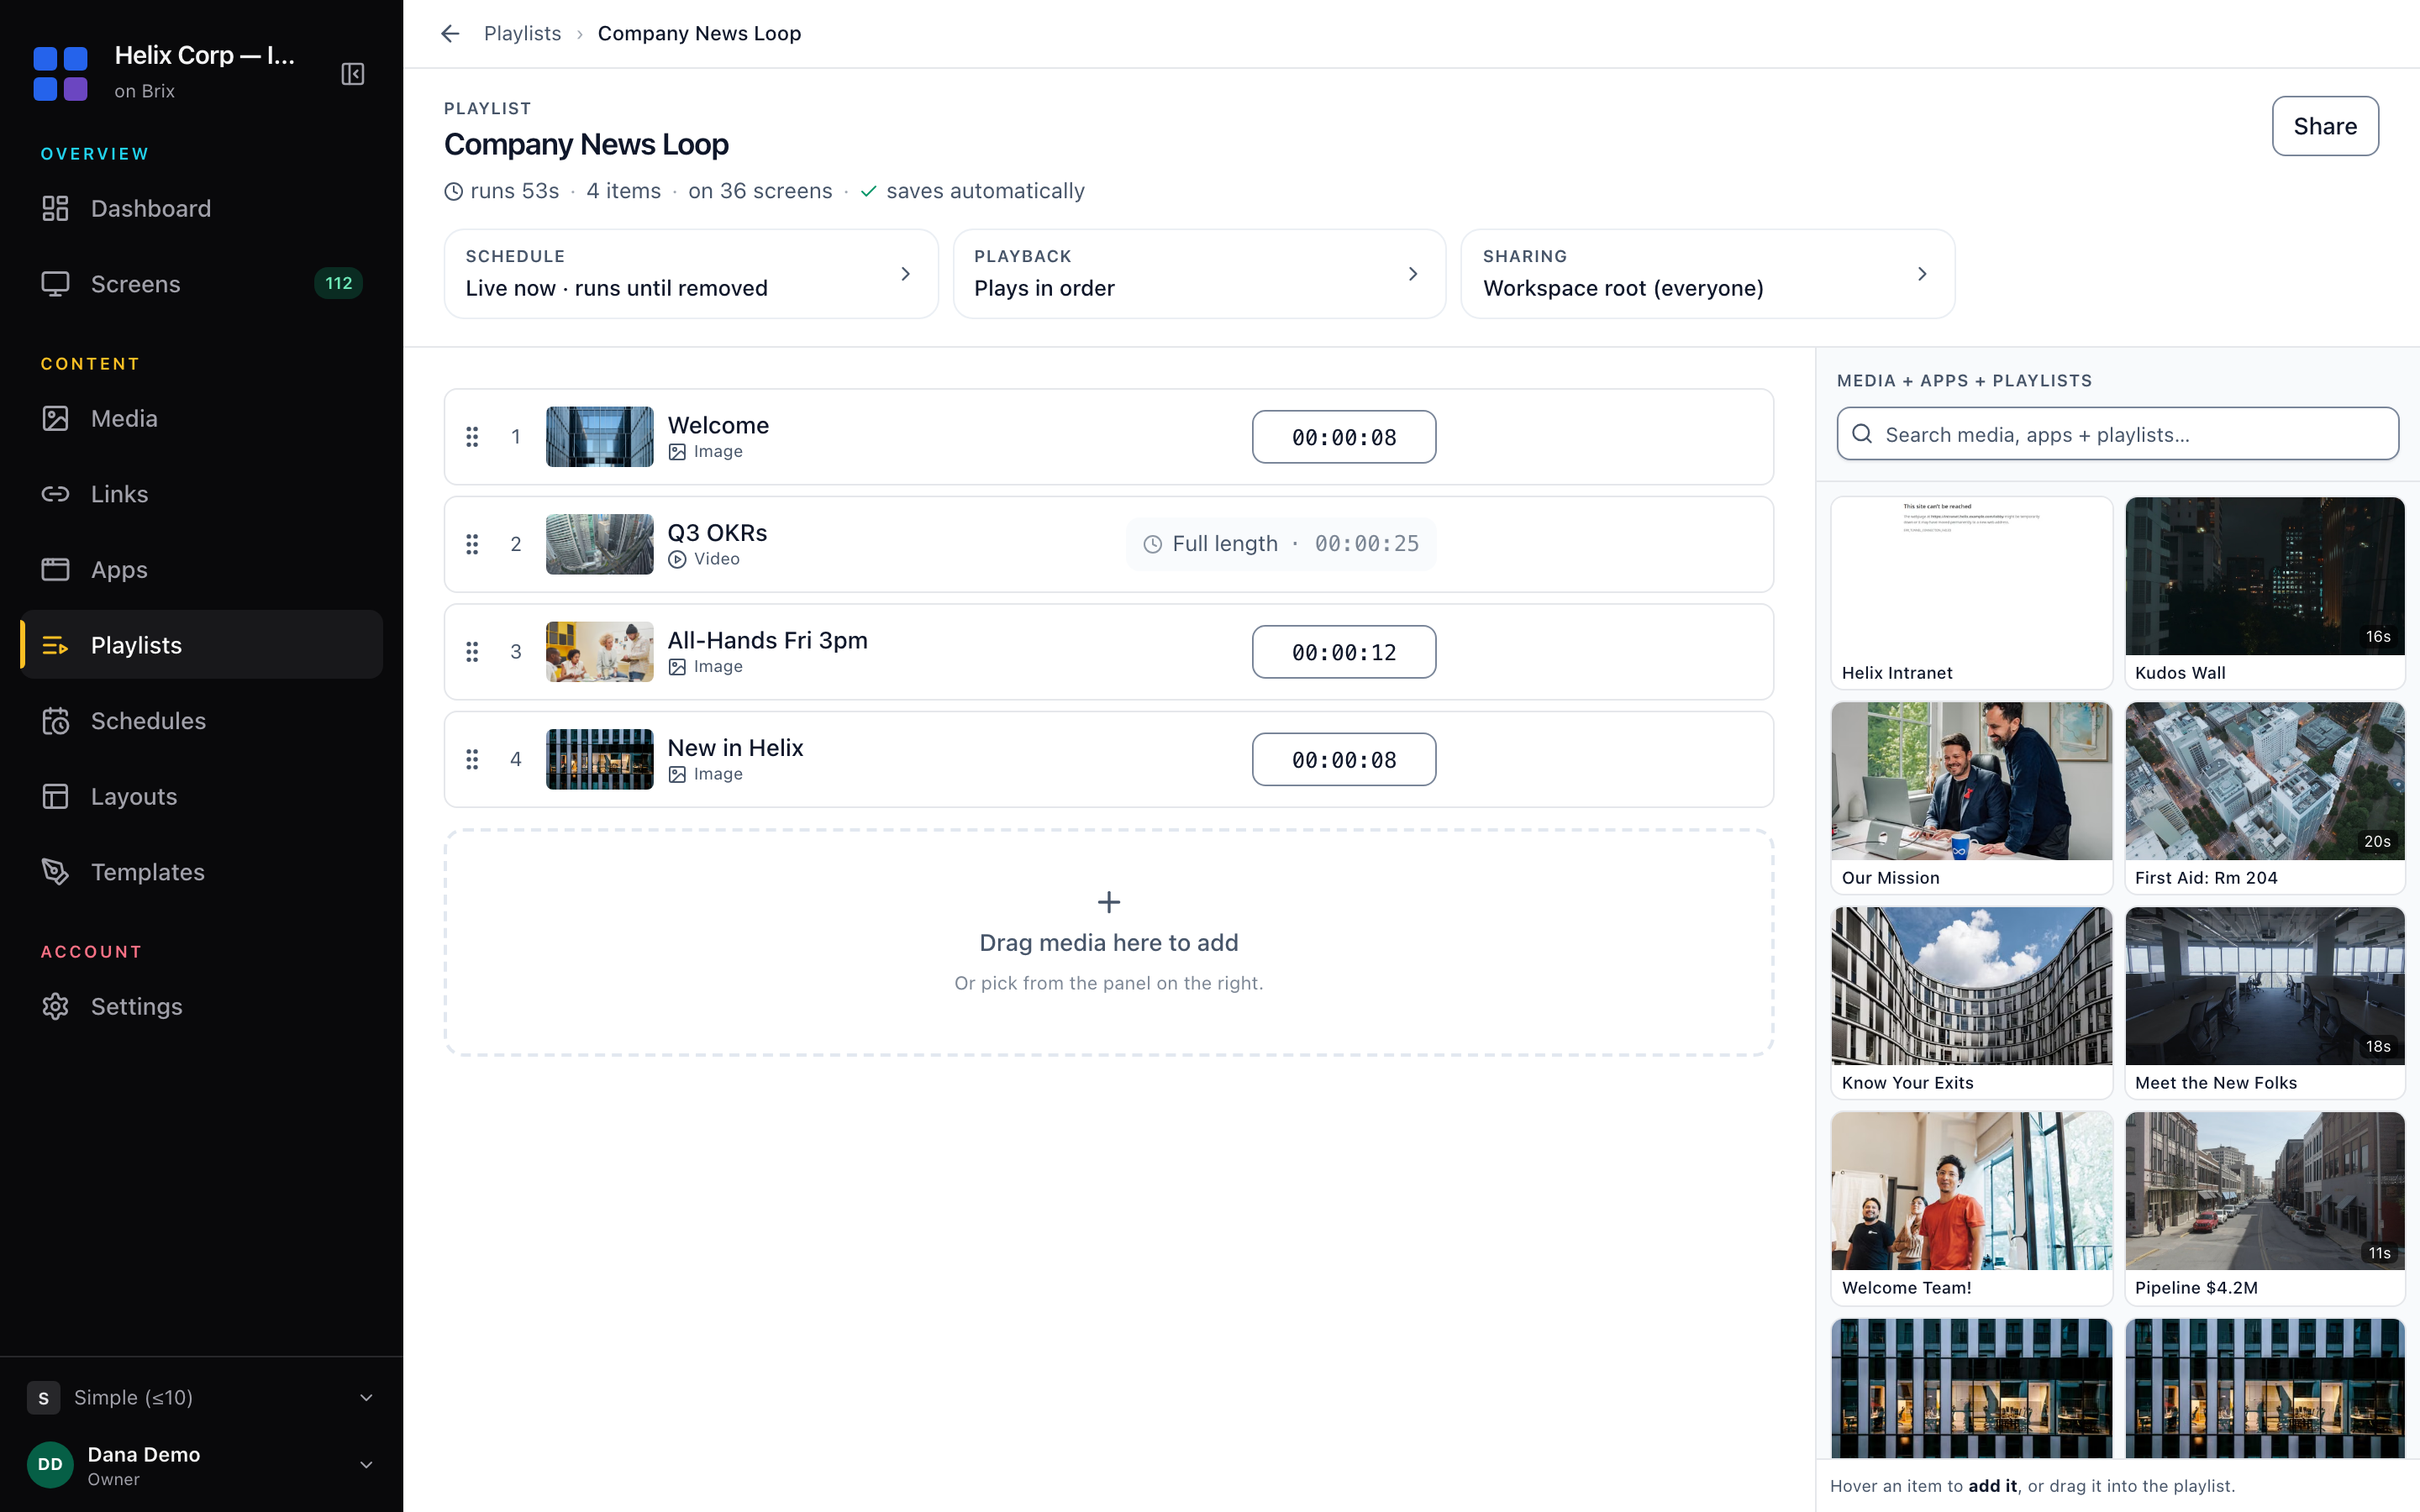
Task: Open the Schedules page
Action: (x=201, y=721)
